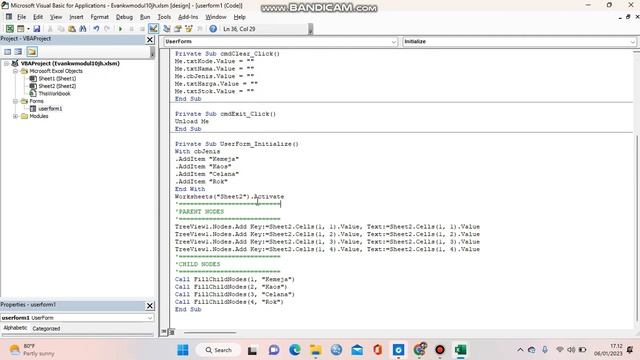This screenshot has width=640, height=360.
Task: Undo the last edit using Undo icon
Action: coord(96,29)
